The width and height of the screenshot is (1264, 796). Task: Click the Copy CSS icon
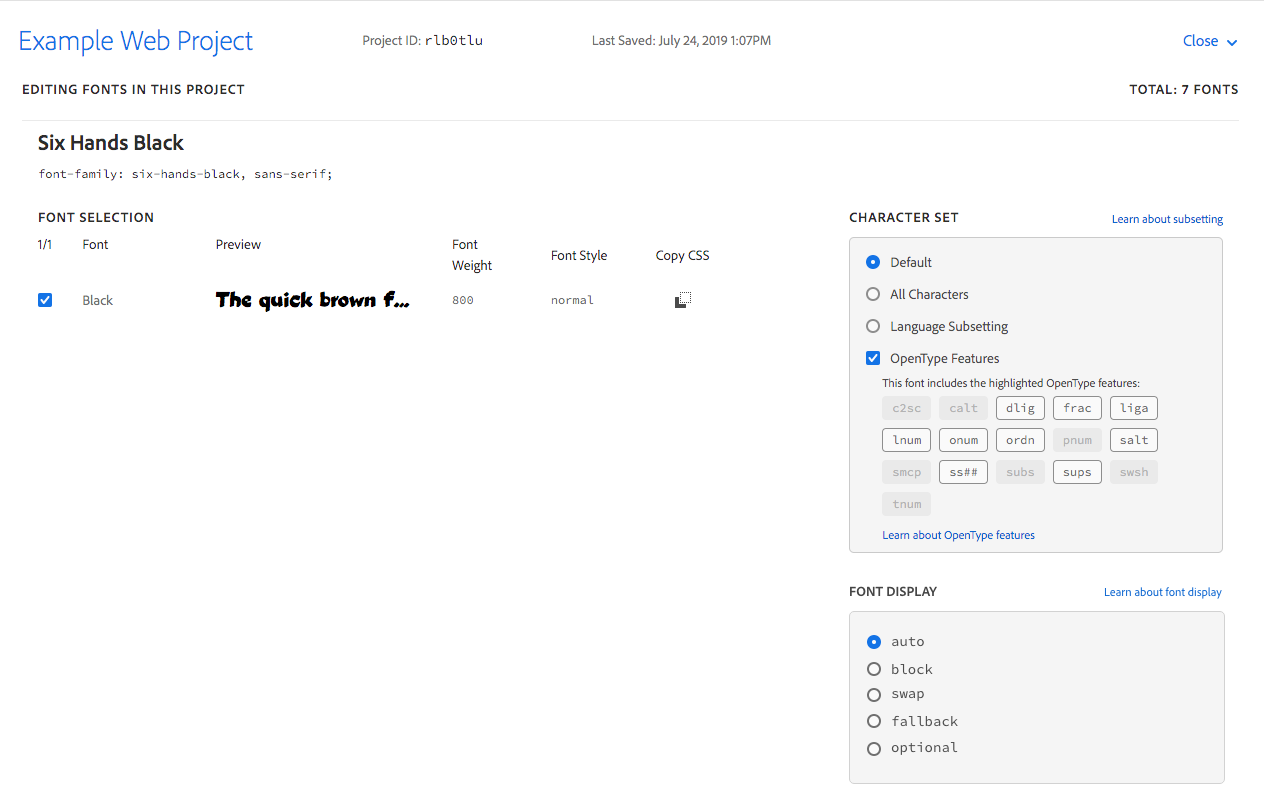(682, 298)
